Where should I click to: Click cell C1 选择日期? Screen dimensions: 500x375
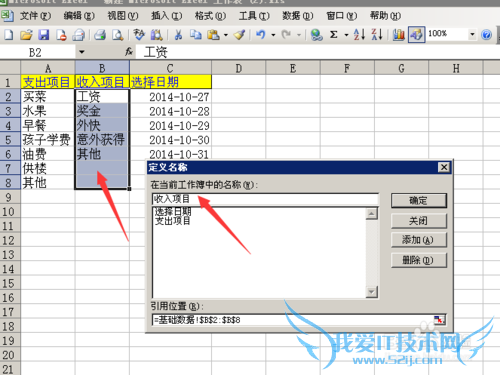[170, 82]
